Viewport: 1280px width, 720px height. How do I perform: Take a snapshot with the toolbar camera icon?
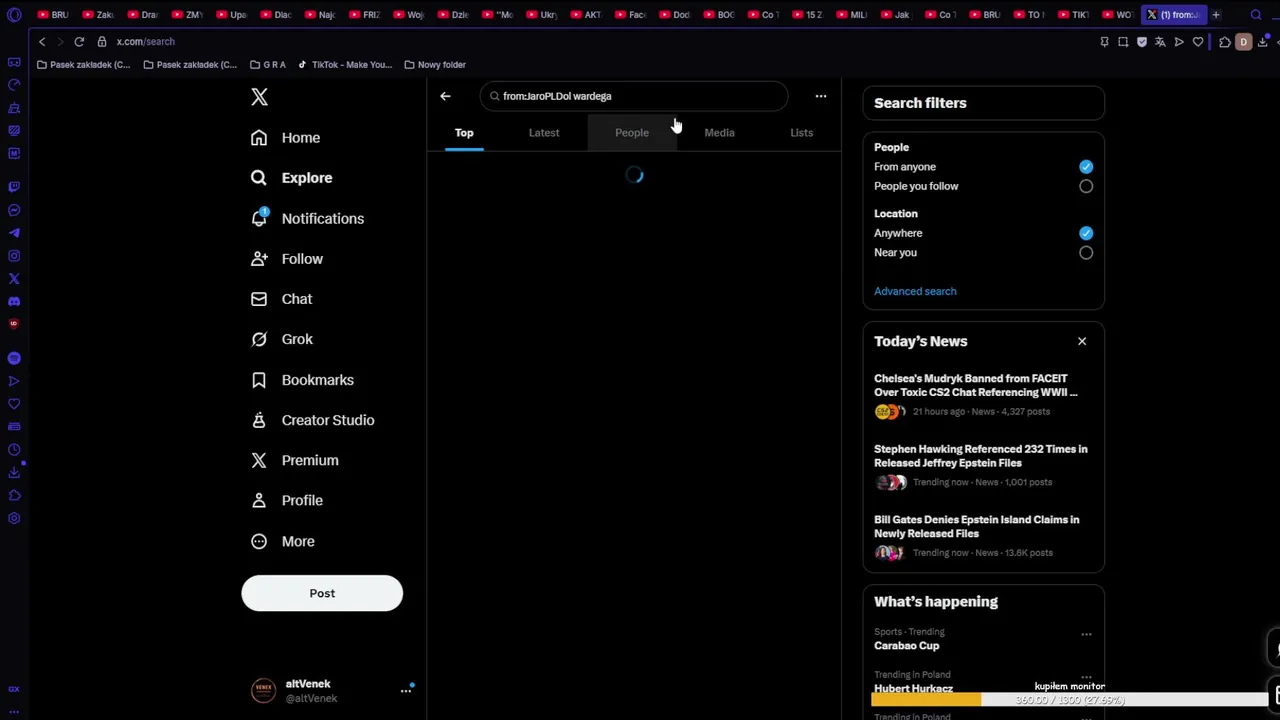coord(1123,42)
